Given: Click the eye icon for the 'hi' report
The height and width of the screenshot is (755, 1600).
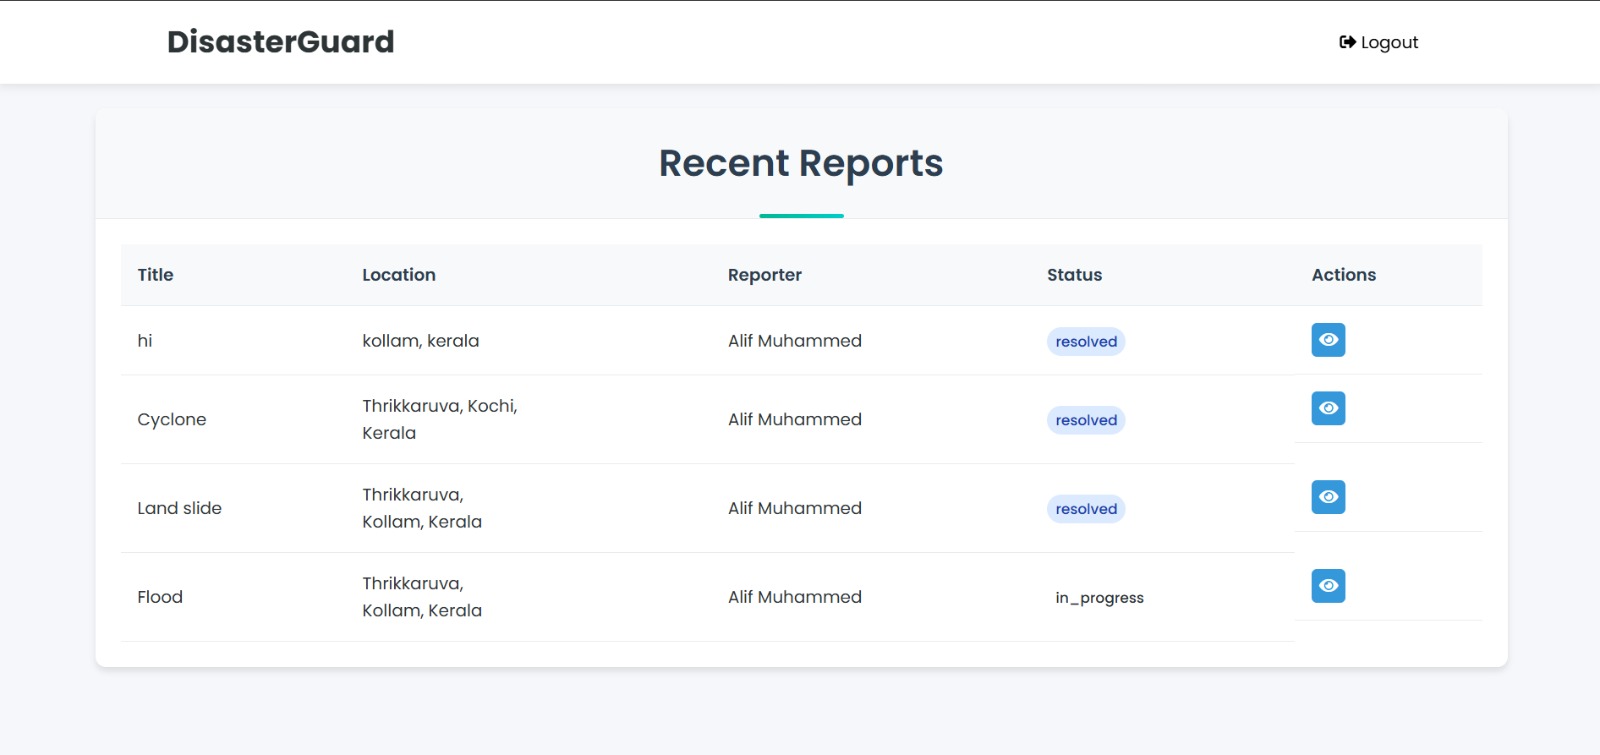Looking at the screenshot, I should click(1328, 340).
